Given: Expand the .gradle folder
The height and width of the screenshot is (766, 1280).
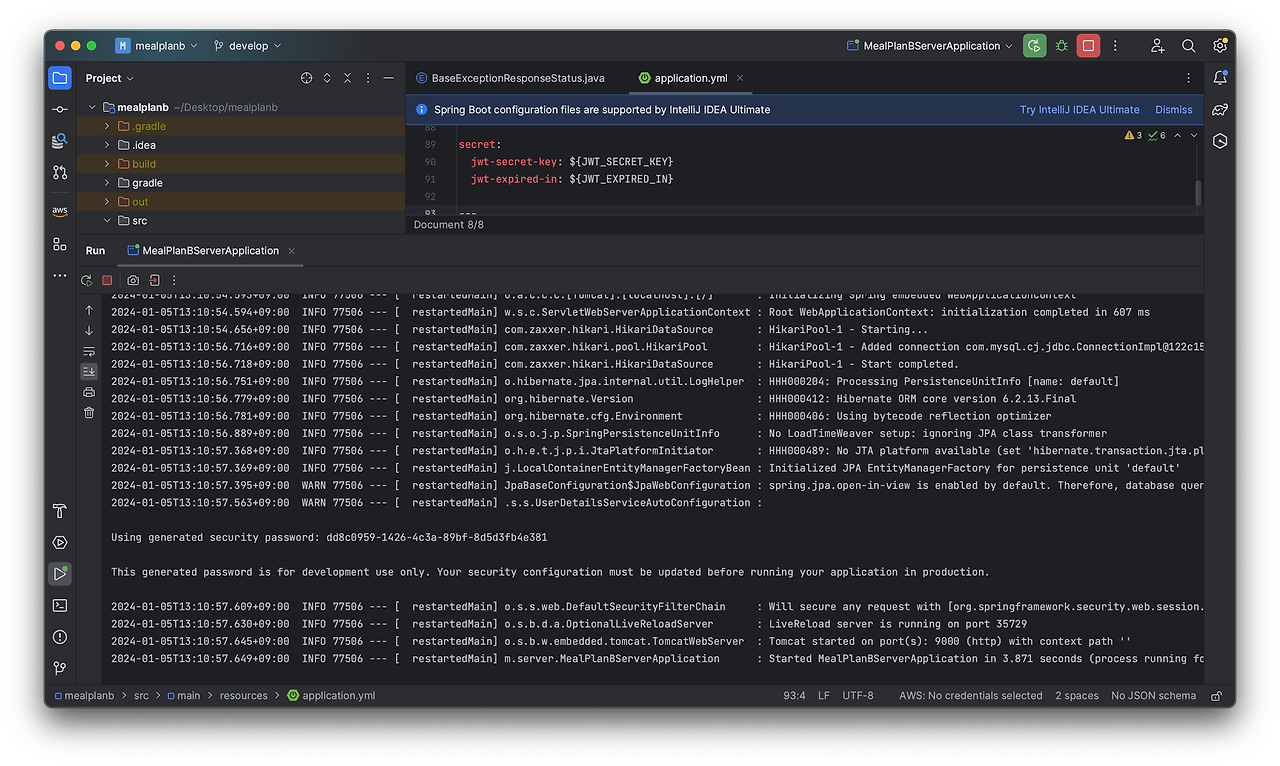Looking at the screenshot, I should pyautogui.click(x=107, y=126).
